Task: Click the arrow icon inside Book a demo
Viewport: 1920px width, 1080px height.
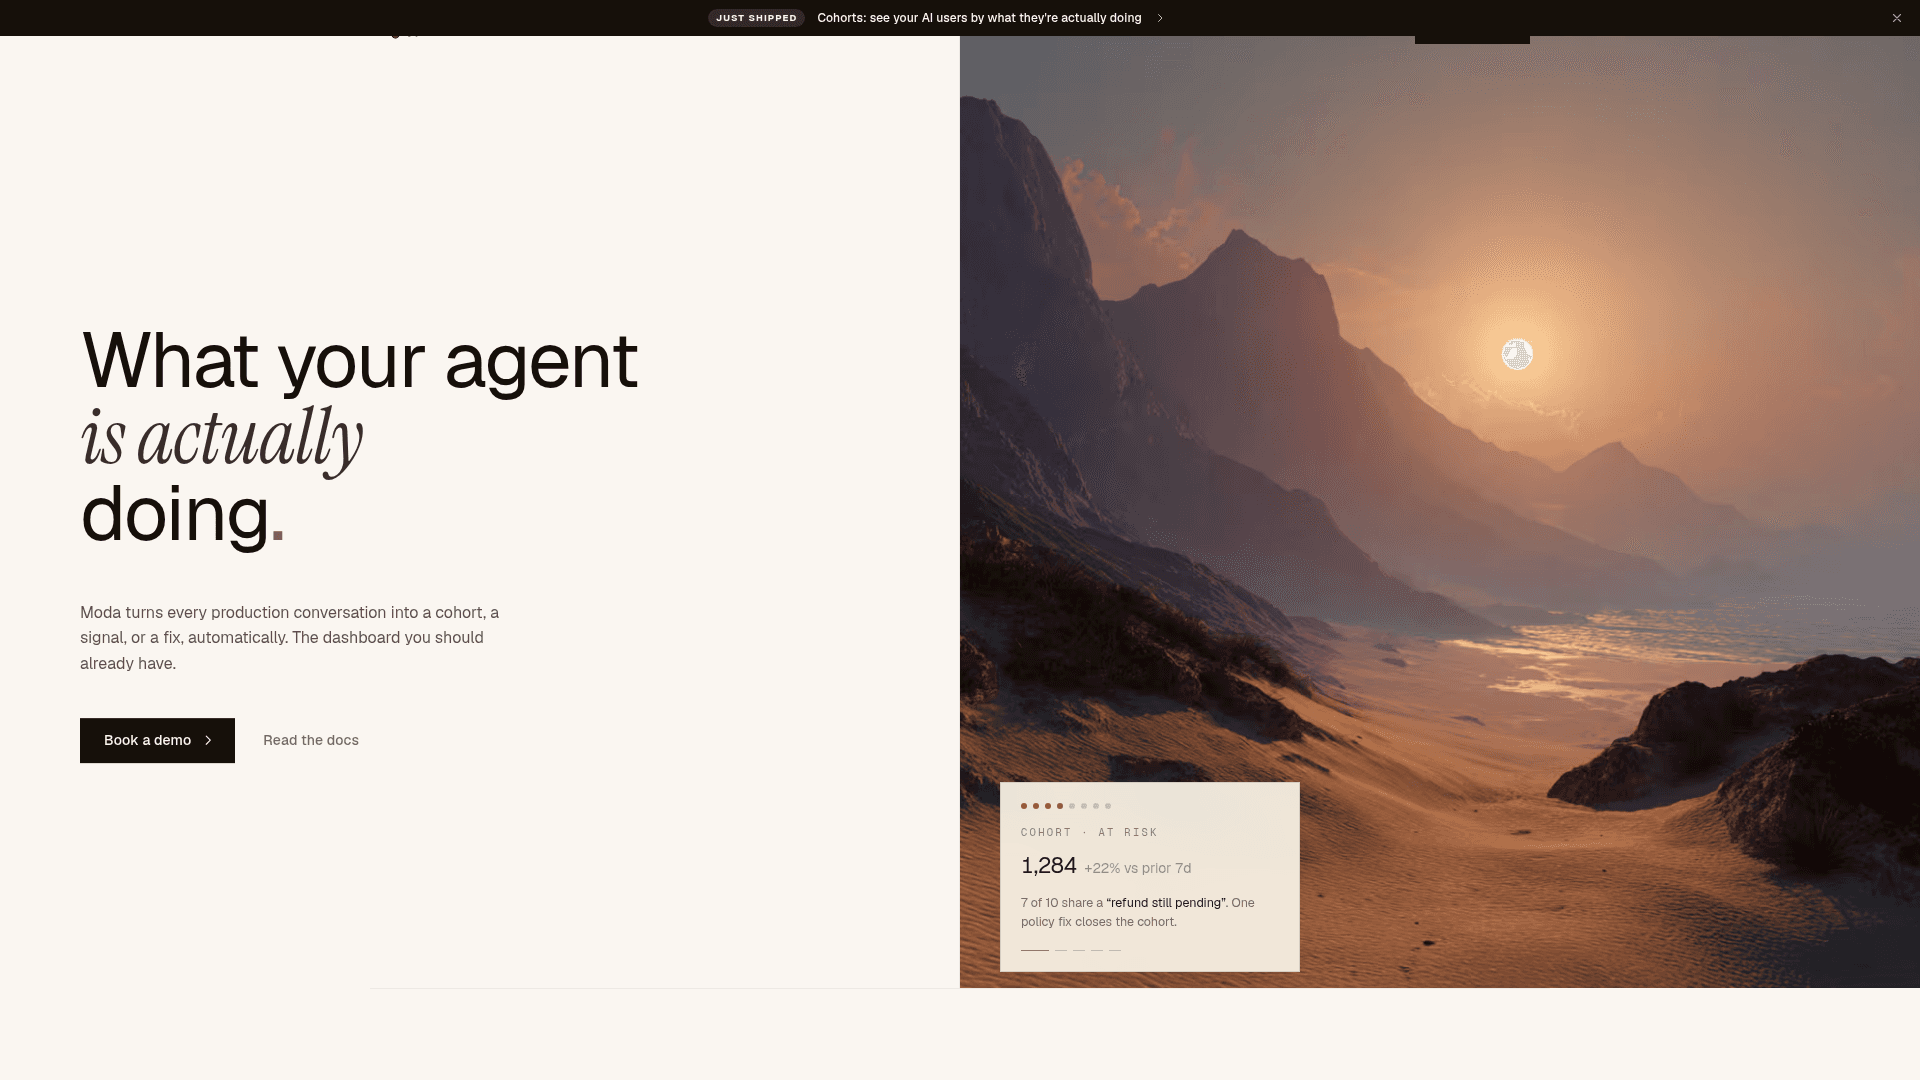Action: click(208, 740)
